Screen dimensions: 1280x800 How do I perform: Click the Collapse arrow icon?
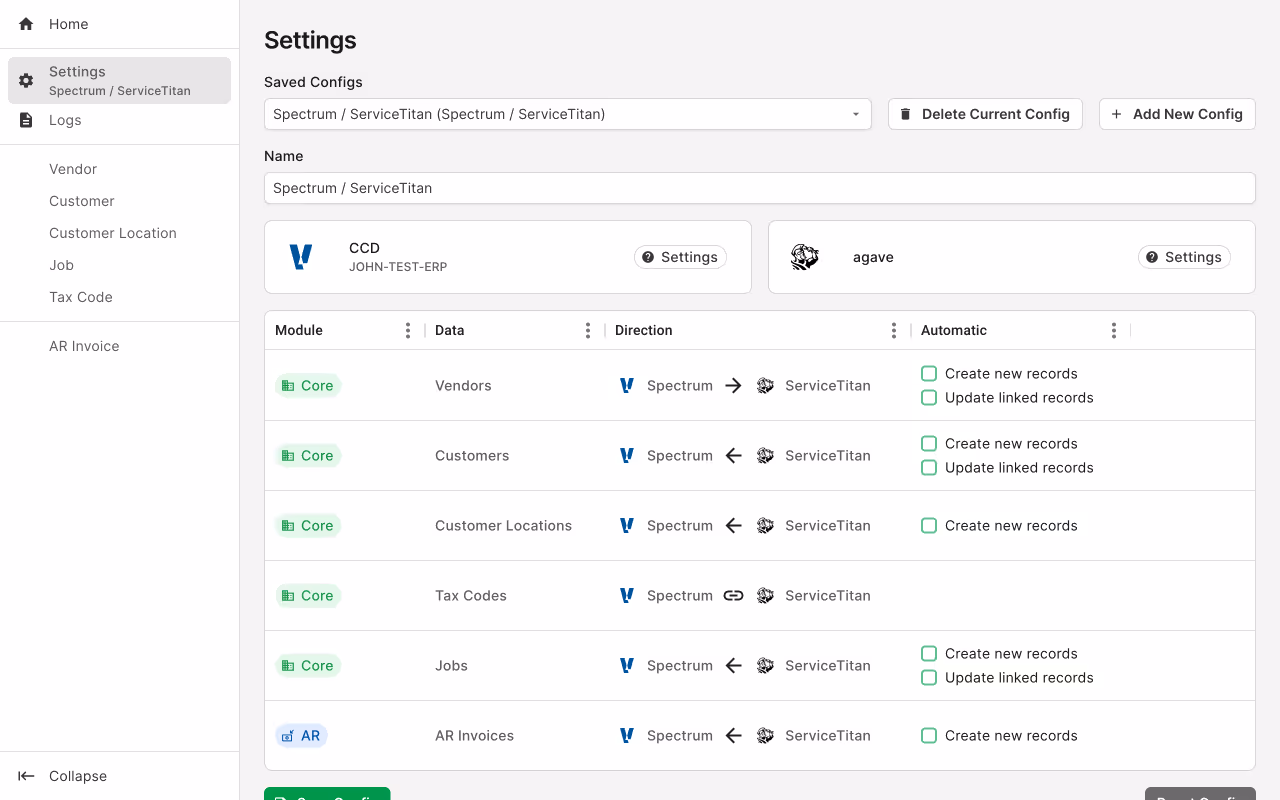click(x=26, y=776)
